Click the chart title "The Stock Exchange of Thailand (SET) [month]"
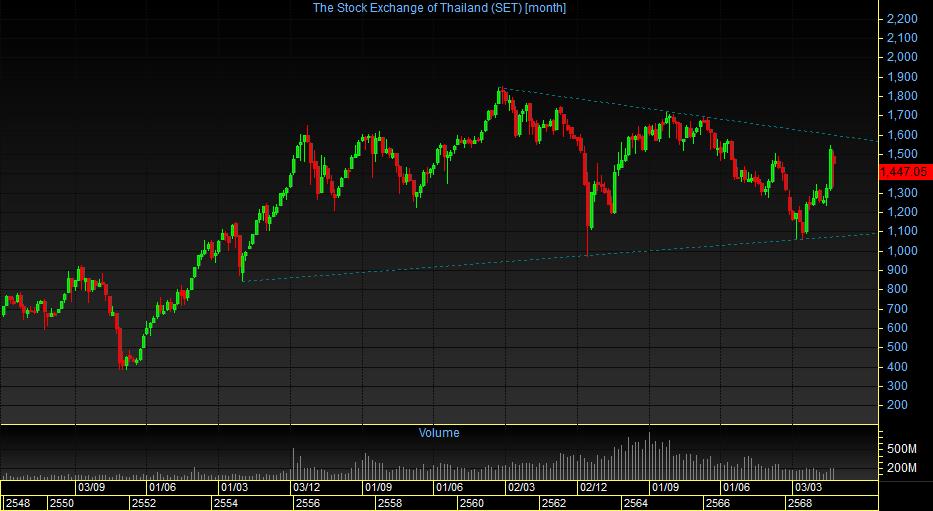 pos(439,8)
